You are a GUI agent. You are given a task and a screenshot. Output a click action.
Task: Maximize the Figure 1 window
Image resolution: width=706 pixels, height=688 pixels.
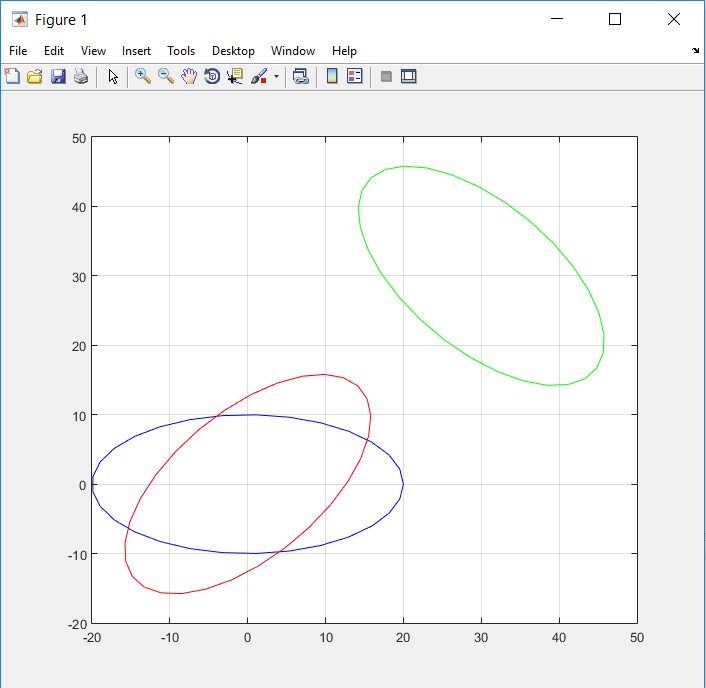[615, 19]
